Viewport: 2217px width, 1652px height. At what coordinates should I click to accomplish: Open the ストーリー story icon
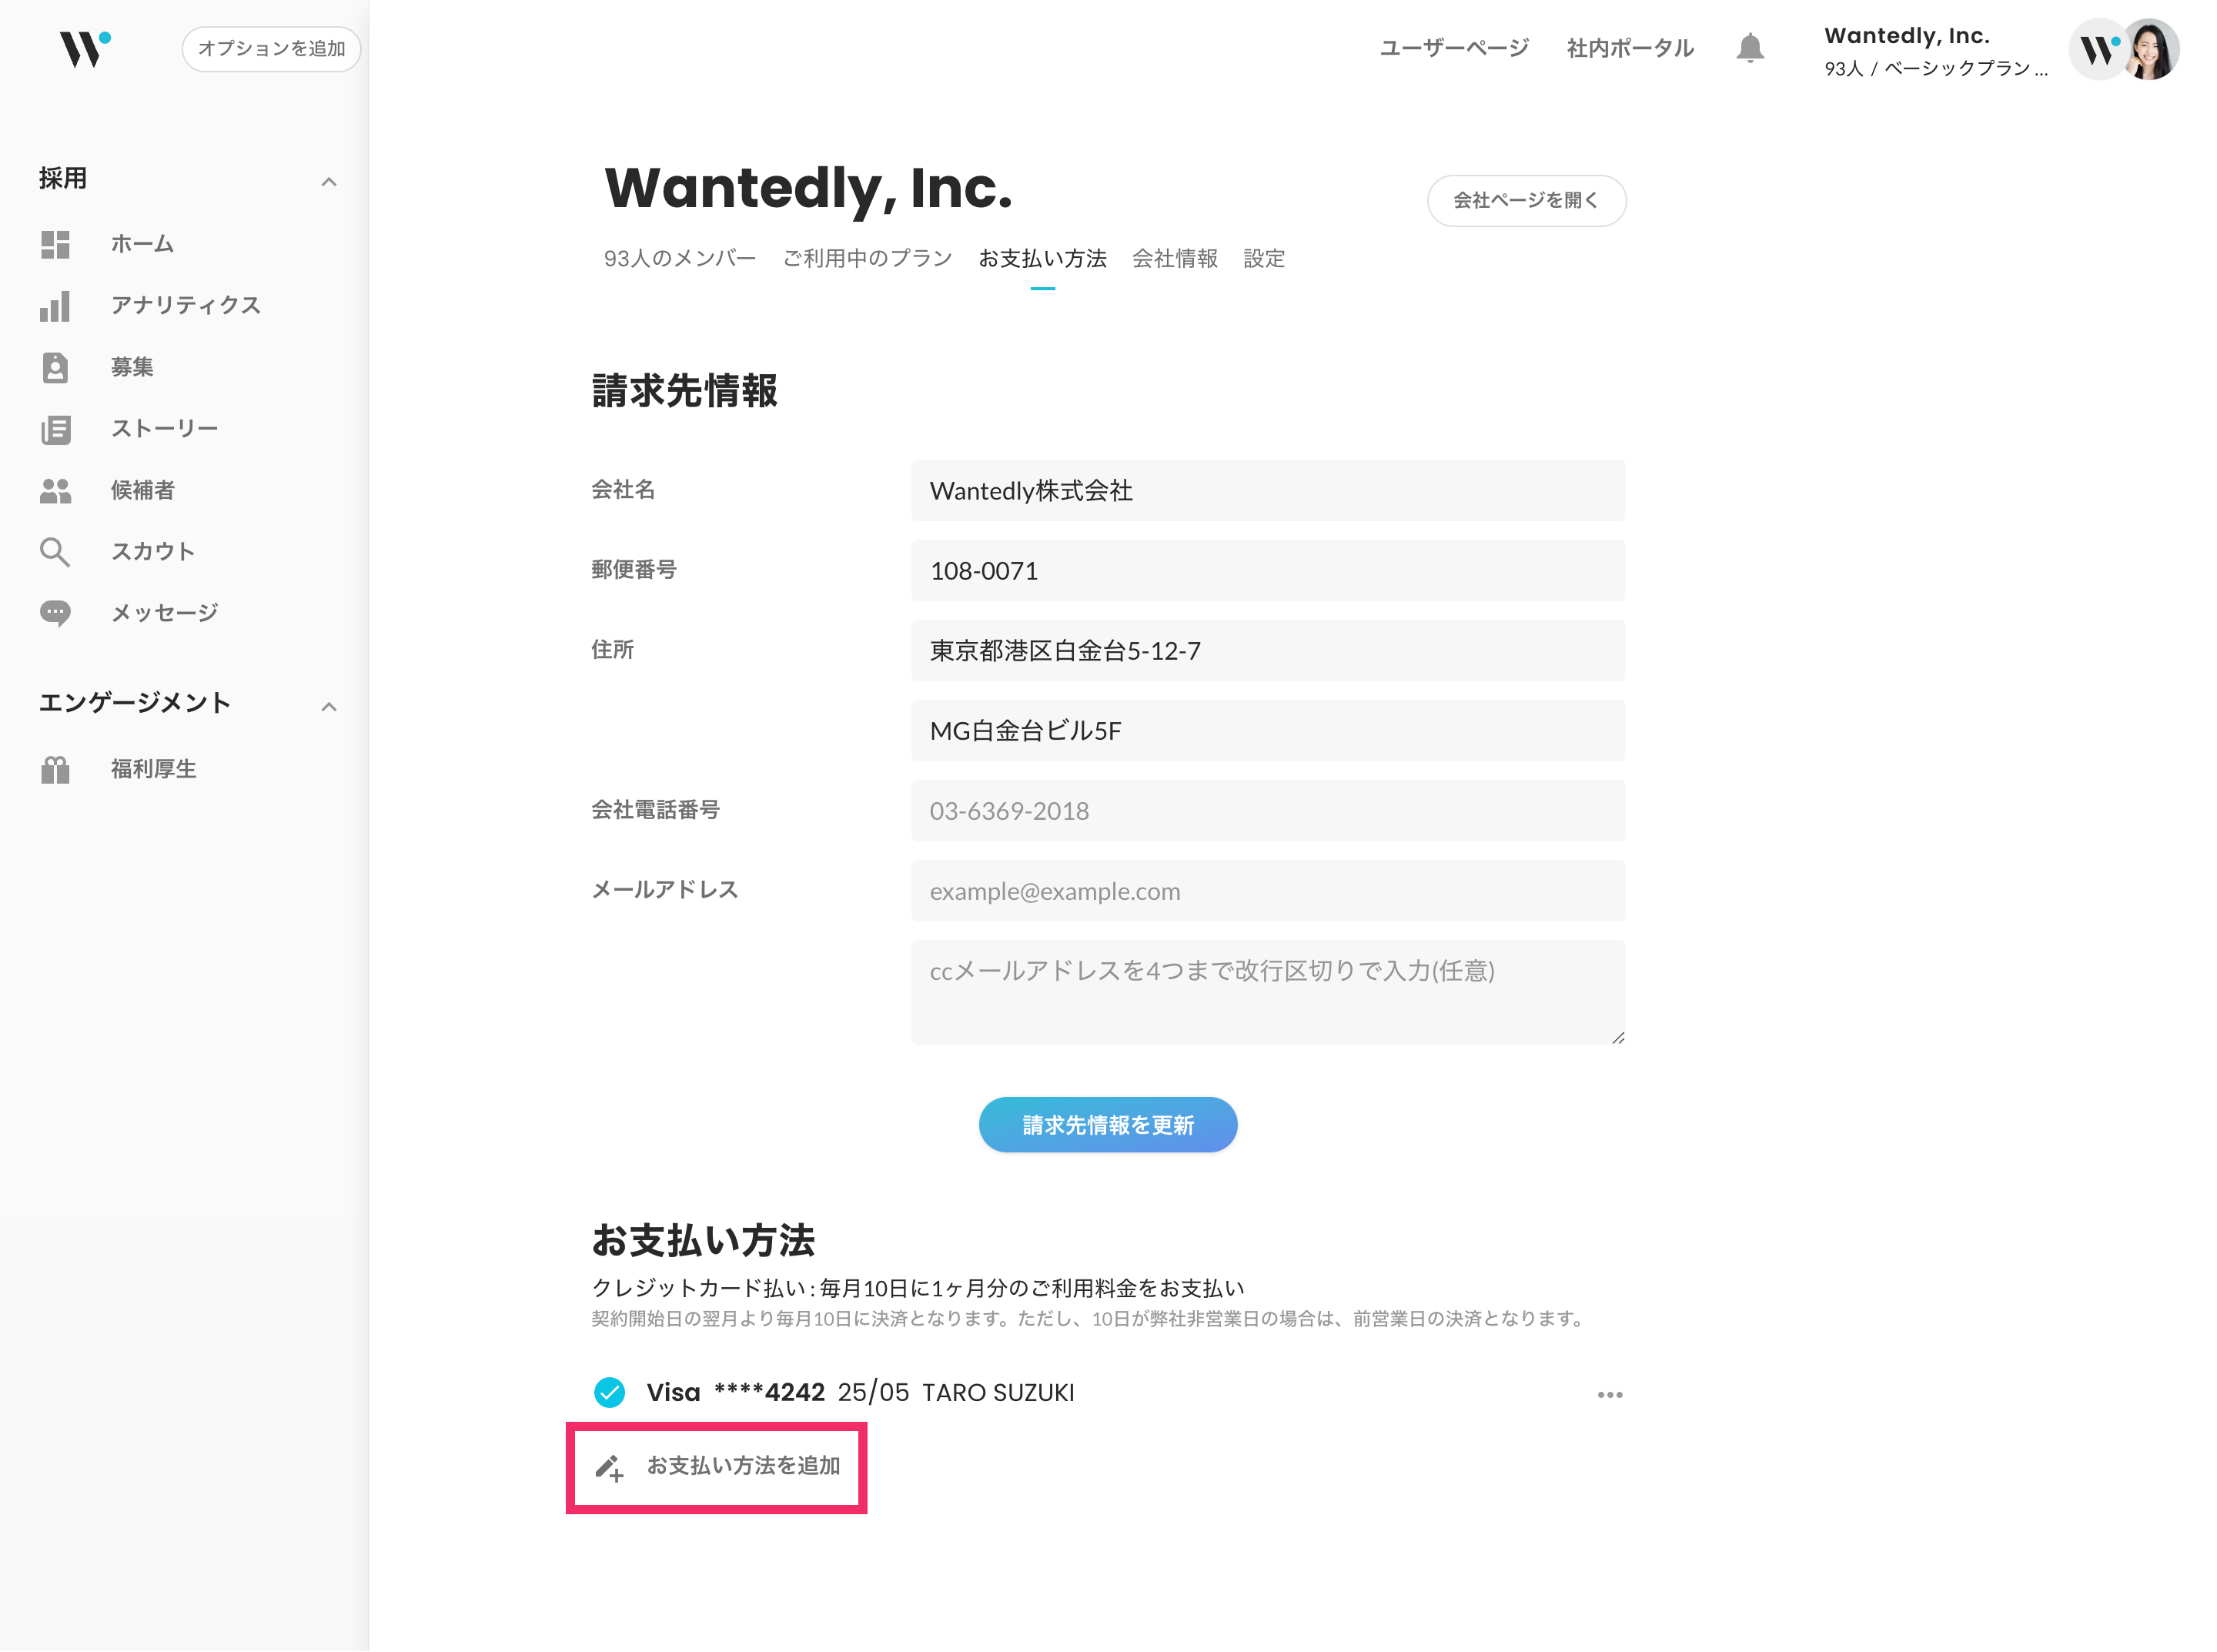[x=55, y=429]
